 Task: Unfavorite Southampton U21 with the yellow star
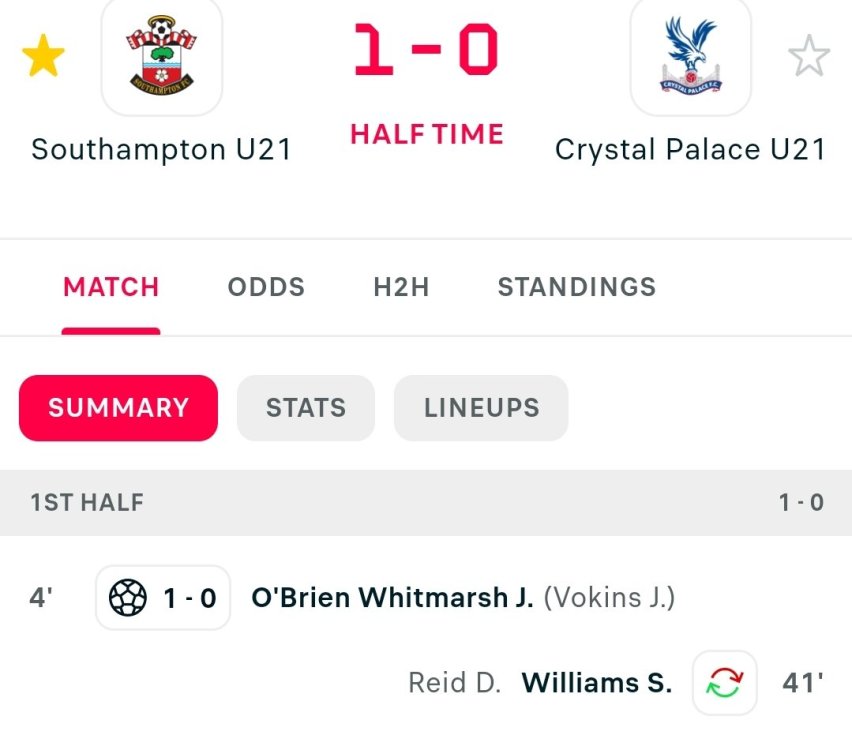43,57
